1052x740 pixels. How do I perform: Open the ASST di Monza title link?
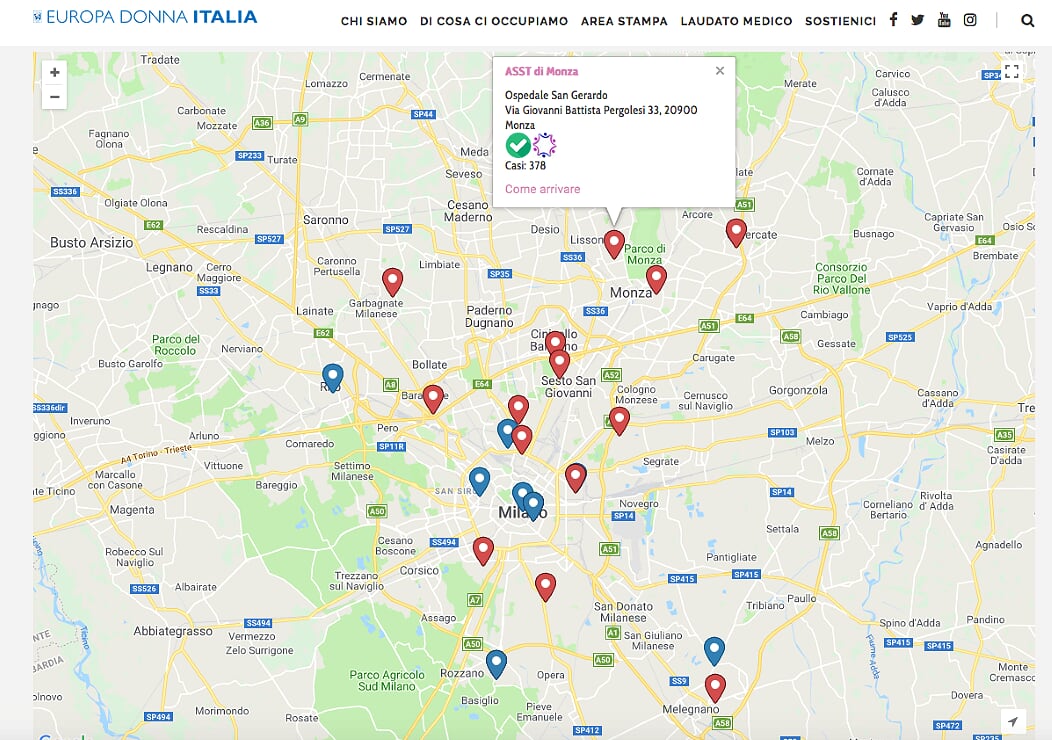pyautogui.click(x=541, y=72)
